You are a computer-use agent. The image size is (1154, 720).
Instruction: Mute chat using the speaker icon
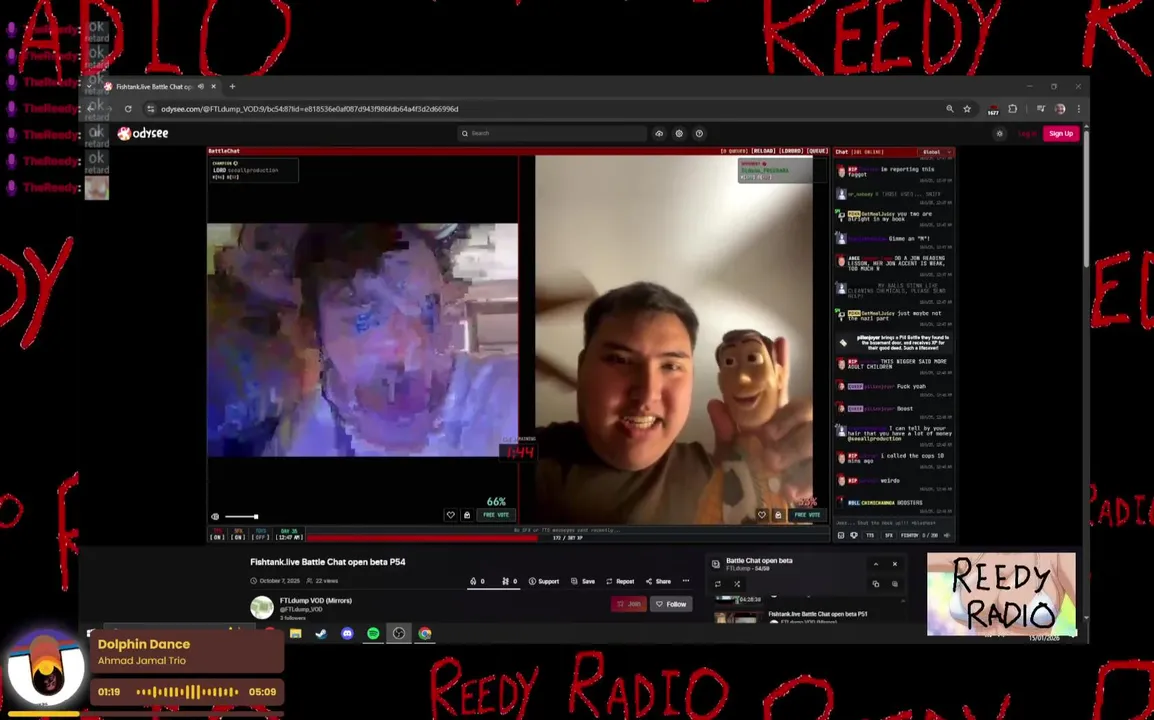947,535
